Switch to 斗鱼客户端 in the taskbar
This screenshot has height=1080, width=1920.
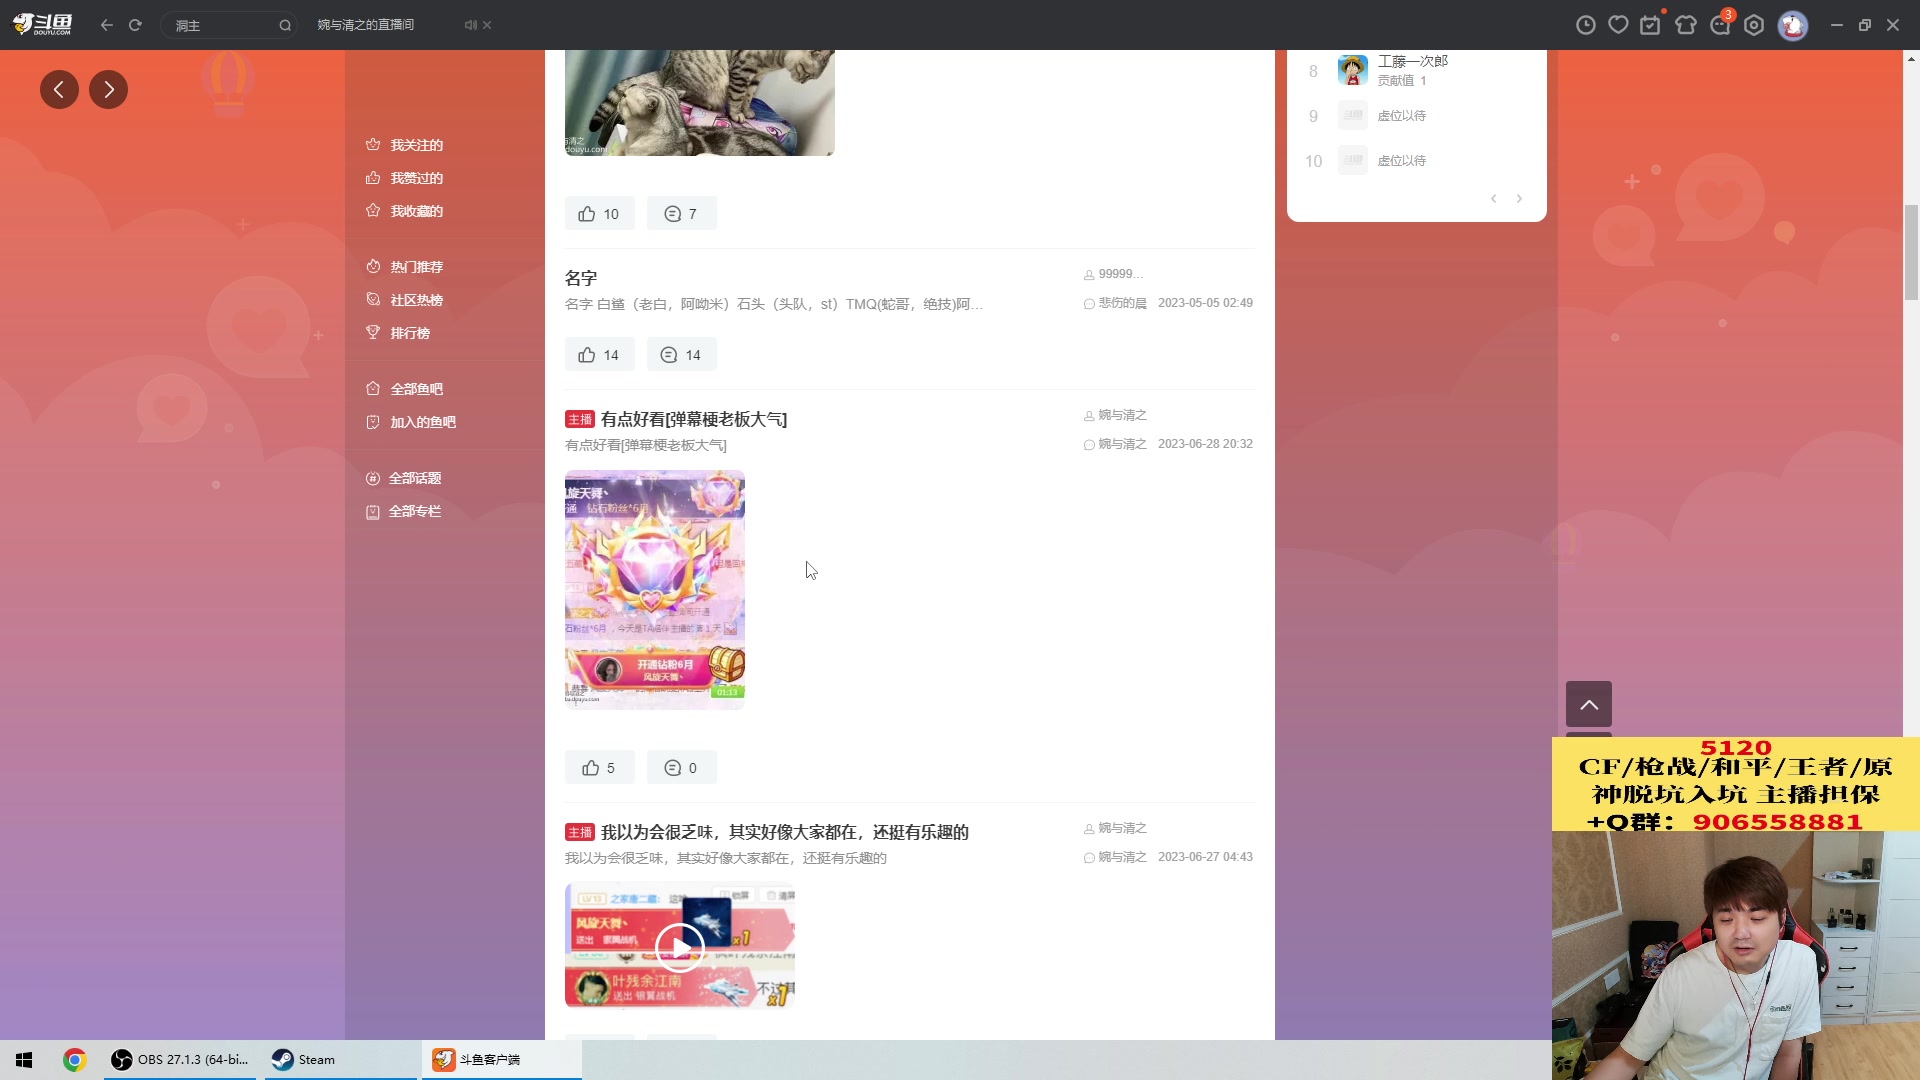click(501, 1060)
